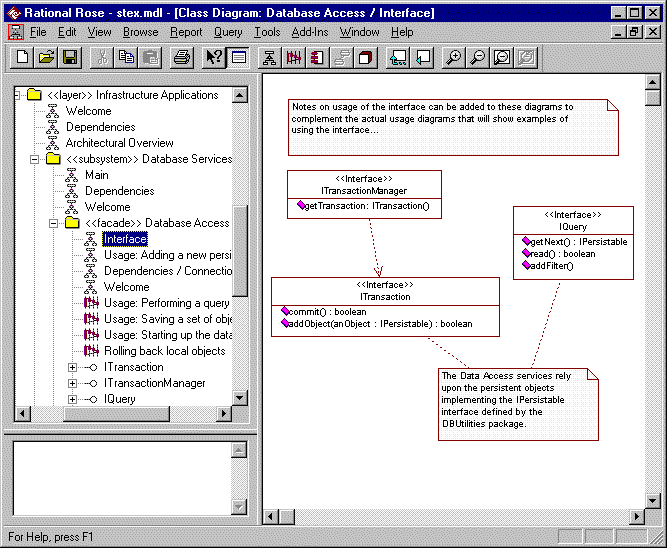This screenshot has width=667, height=548.
Task: Click the Save diskette toolbar icon
Action: click(70, 57)
